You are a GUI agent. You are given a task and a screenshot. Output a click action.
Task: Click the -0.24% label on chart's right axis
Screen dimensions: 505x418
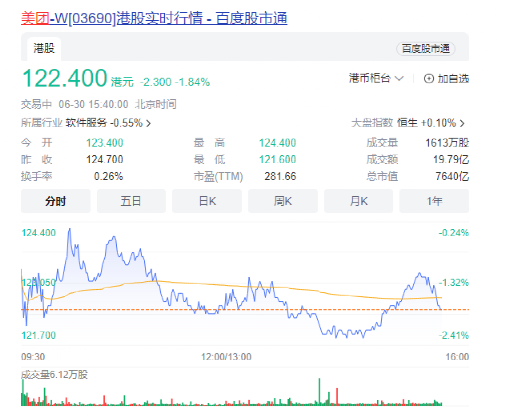point(454,233)
